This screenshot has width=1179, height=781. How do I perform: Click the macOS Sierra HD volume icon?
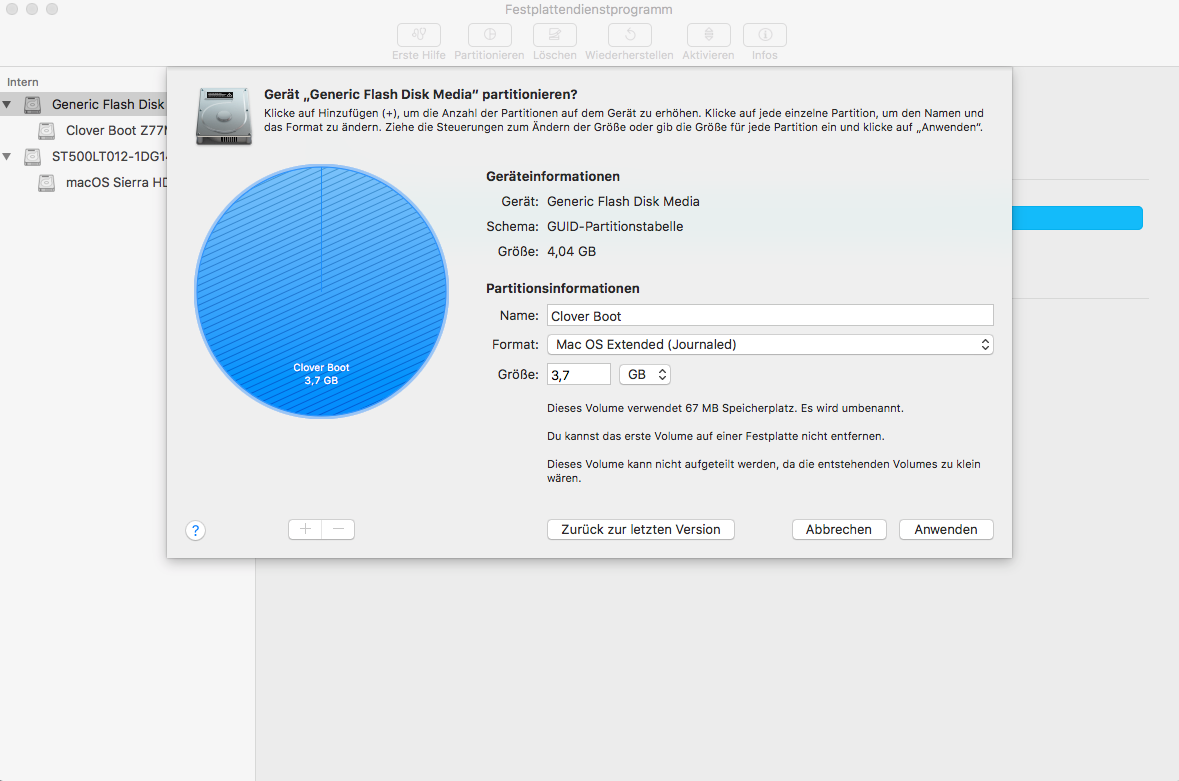(47, 183)
